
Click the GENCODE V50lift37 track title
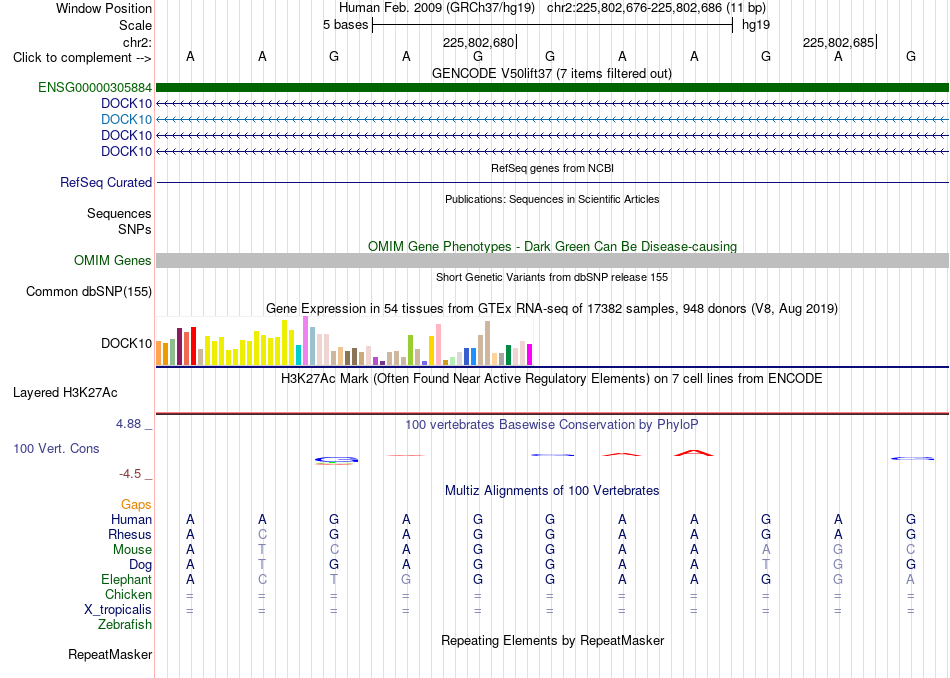pos(552,73)
